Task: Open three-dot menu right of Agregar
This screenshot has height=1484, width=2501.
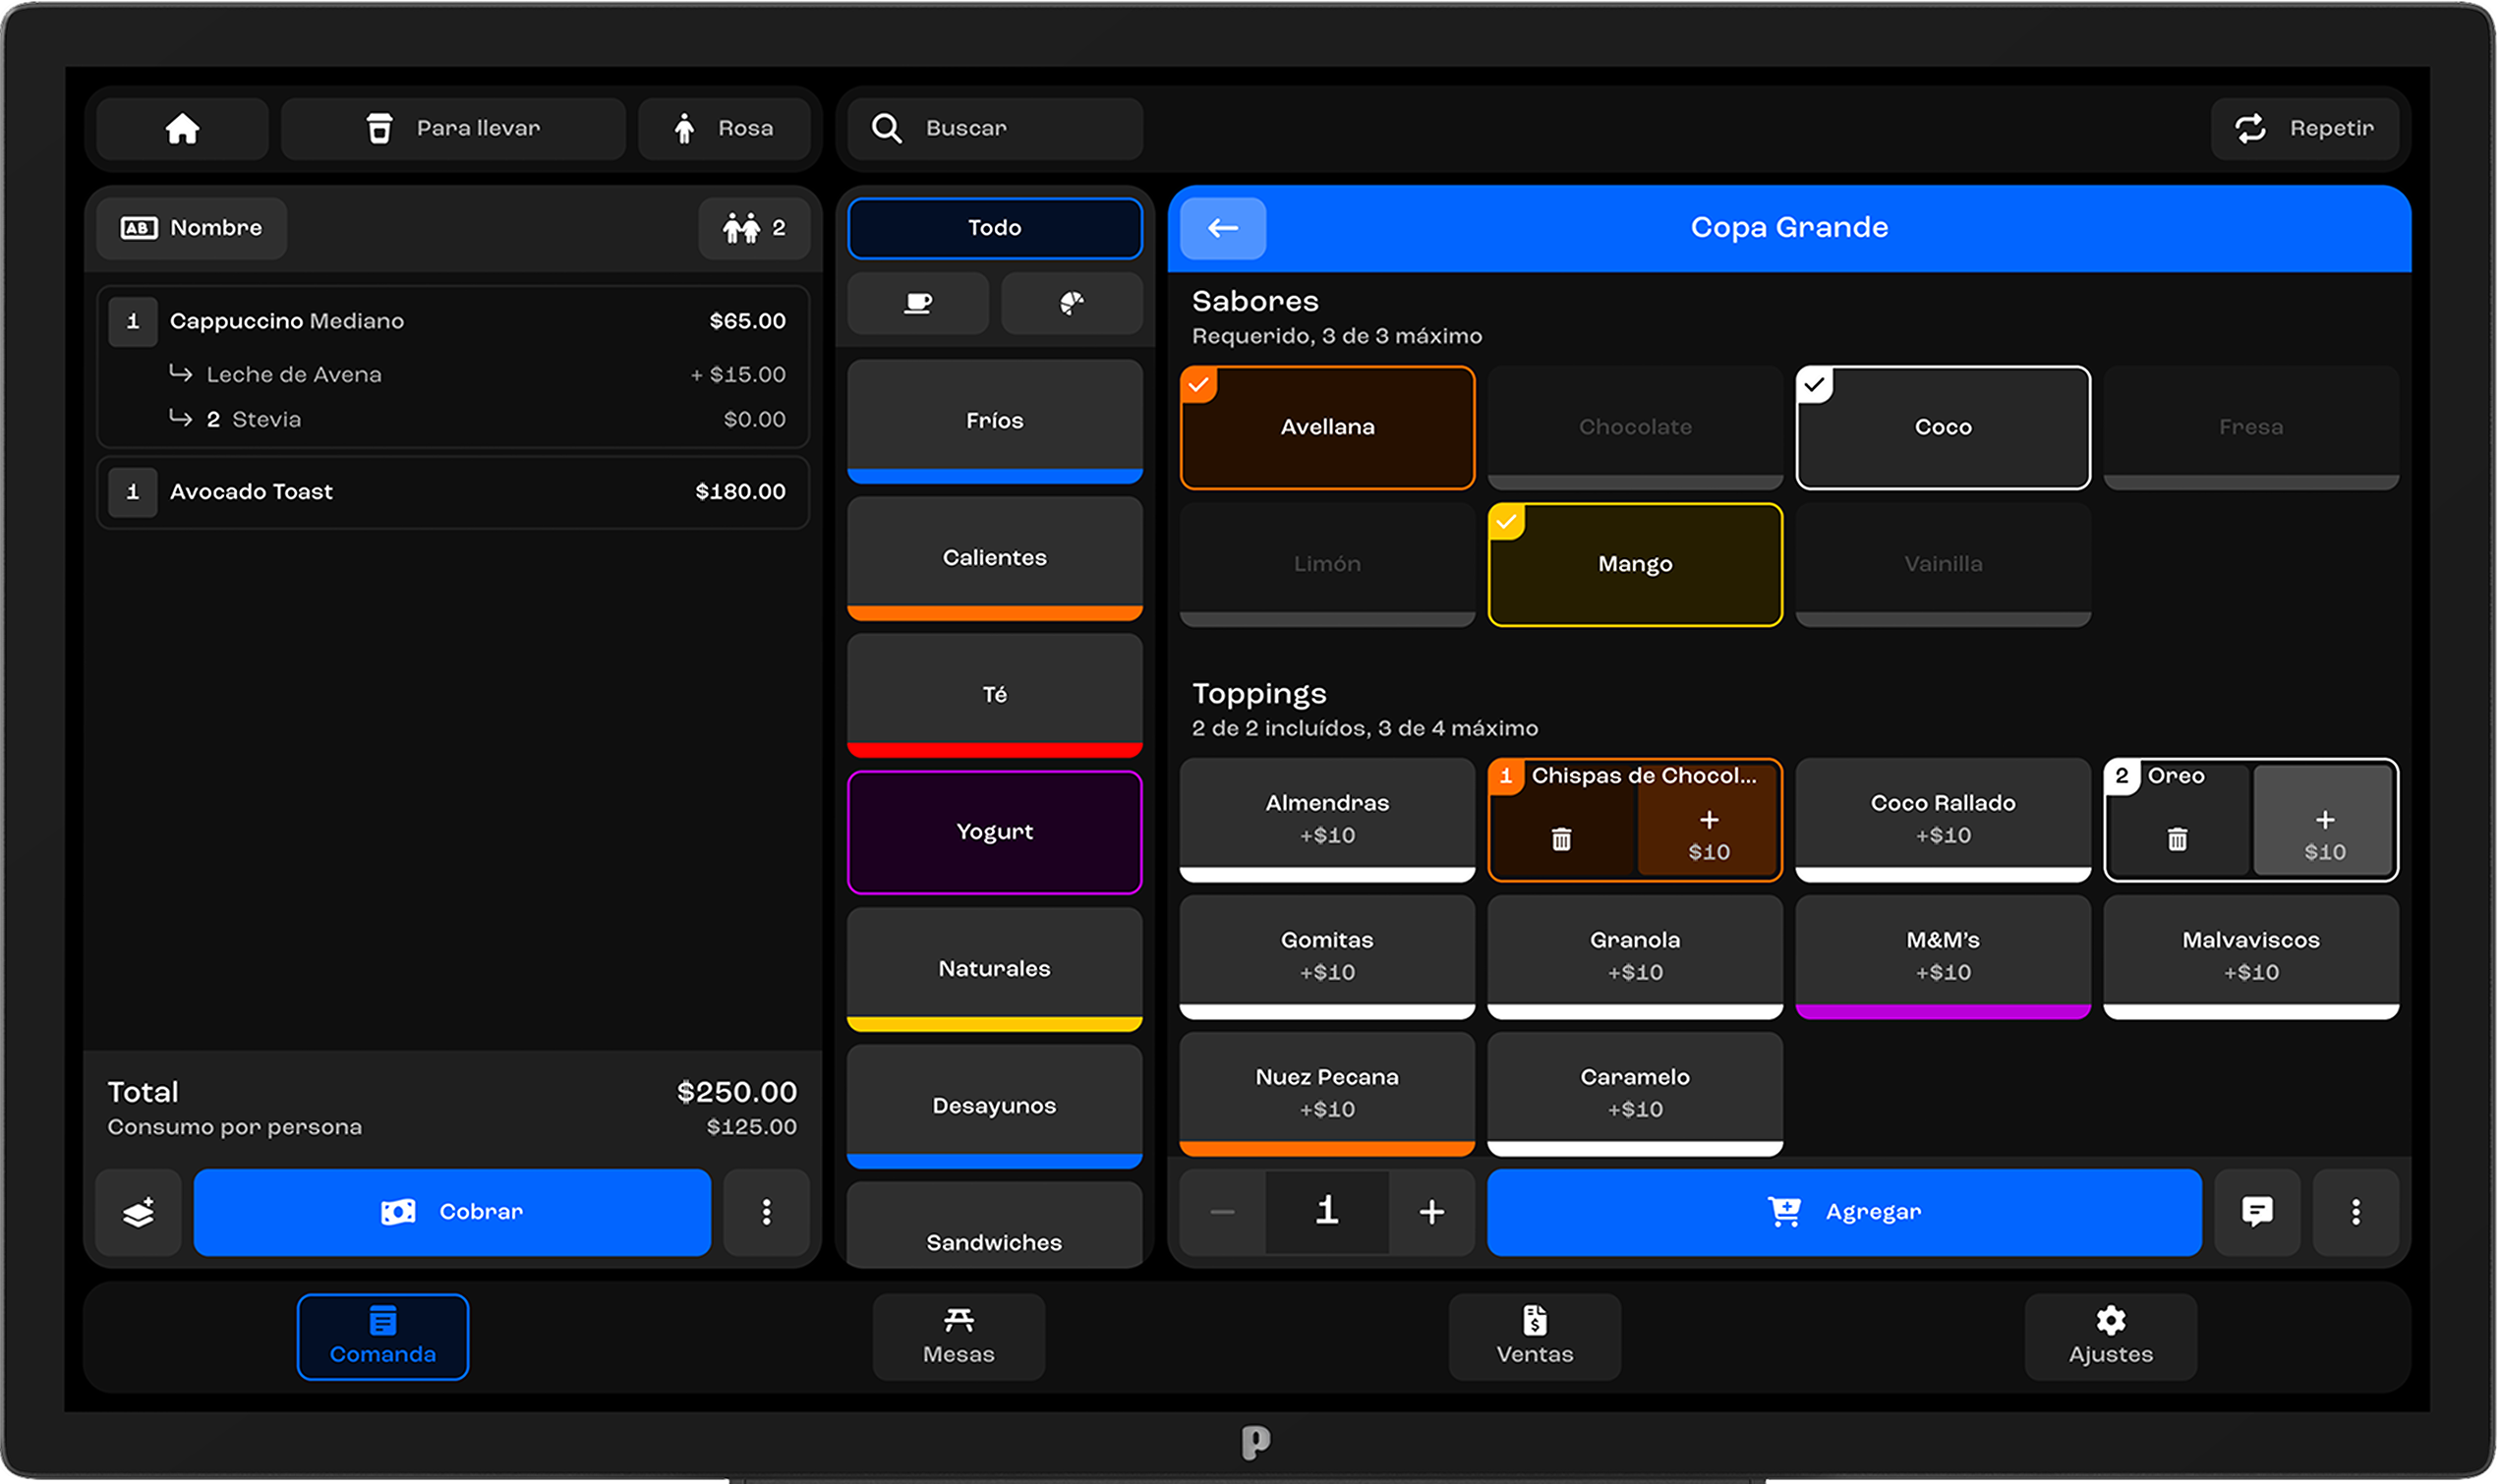Action: coord(2355,1212)
